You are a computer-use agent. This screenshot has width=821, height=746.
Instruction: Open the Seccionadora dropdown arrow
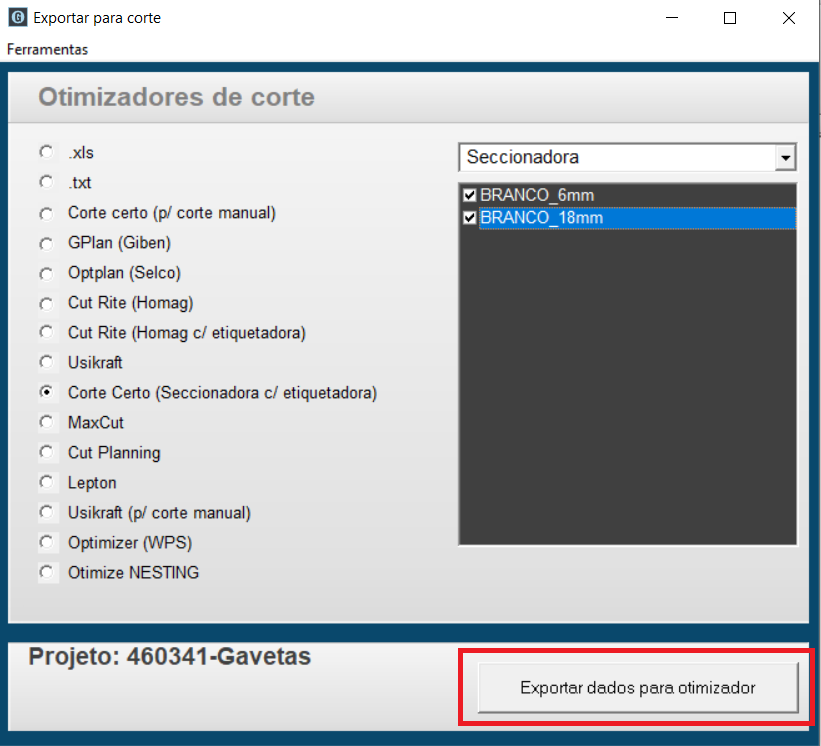785,157
